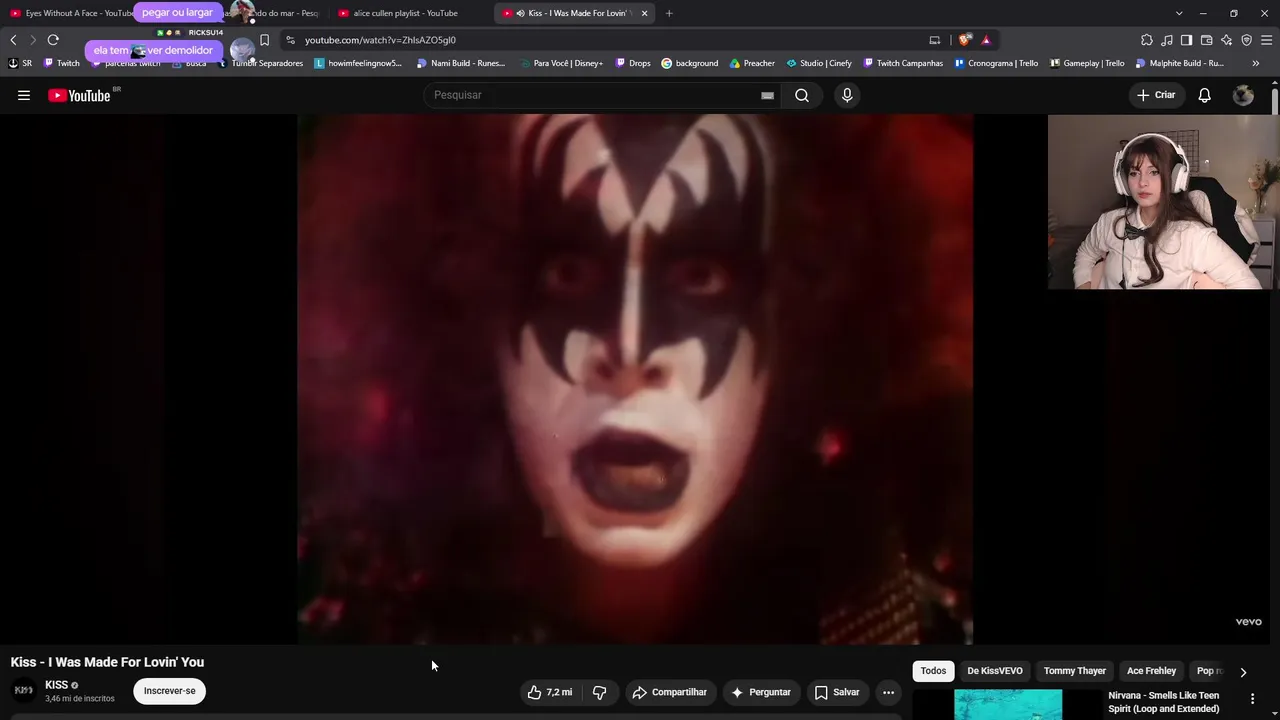This screenshot has height=720, width=1280.
Task: Open the Preacher bookmark
Action: 752,63
